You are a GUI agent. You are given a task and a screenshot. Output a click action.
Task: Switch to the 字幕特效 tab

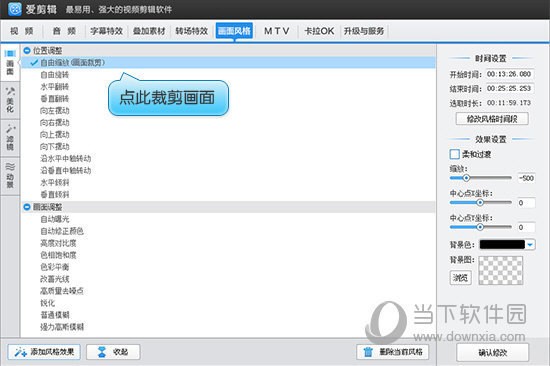107,31
